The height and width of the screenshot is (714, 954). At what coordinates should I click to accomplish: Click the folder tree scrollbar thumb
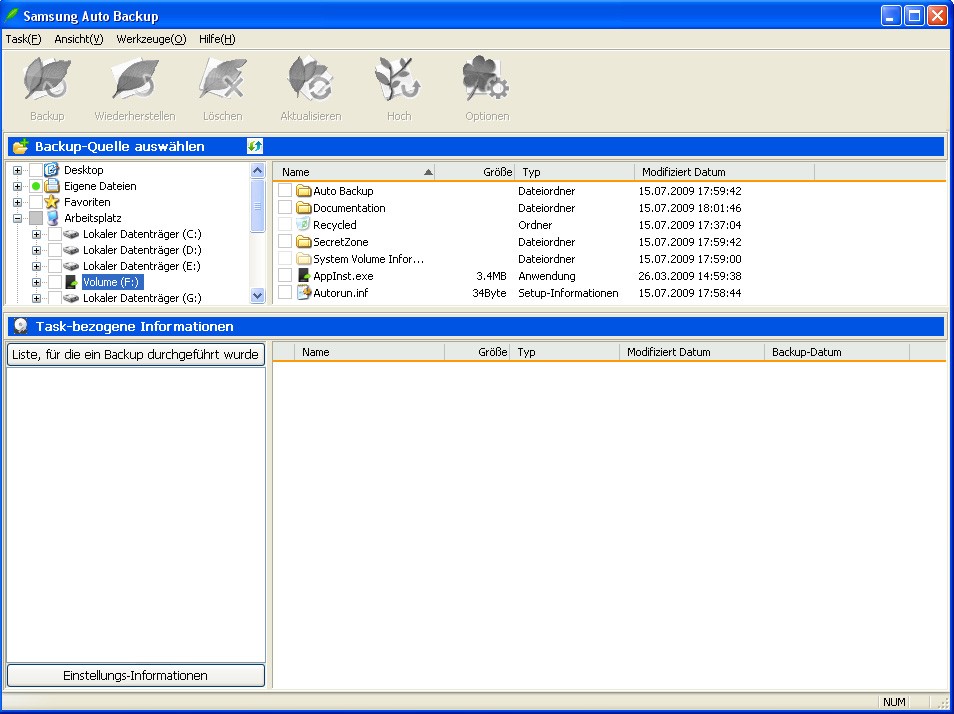click(x=258, y=206)
